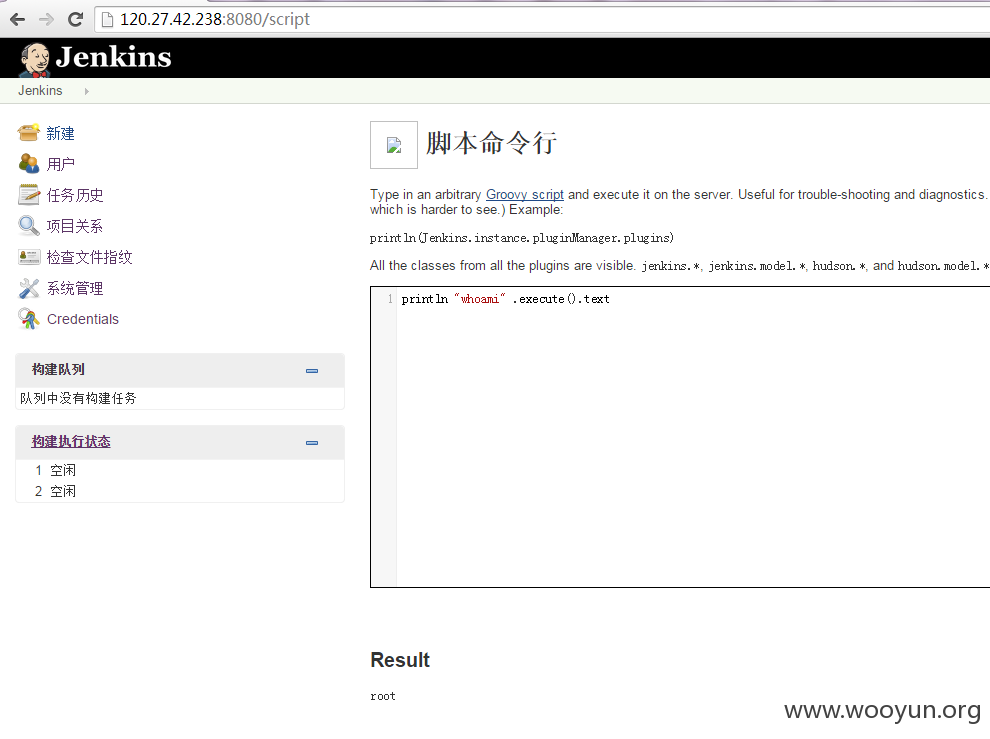Open the 用户 sidebar link
Screen dimensions: 990x739
click(x=61, y=164)
